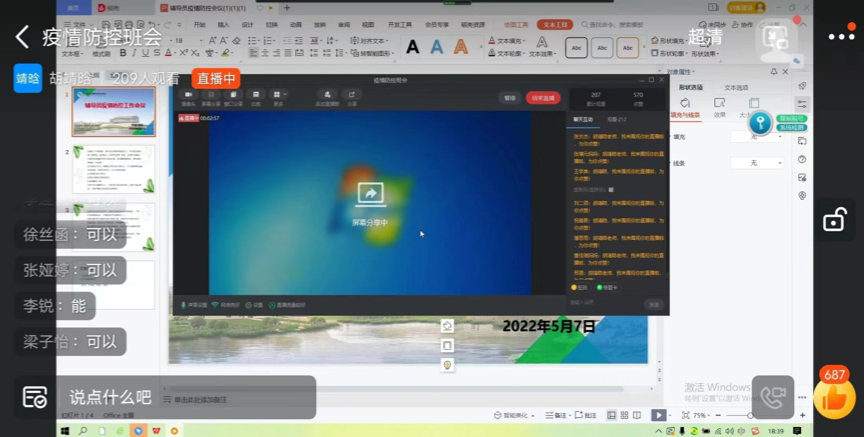
Task: Open the 开始 ribbon tab
Action: 199,25
